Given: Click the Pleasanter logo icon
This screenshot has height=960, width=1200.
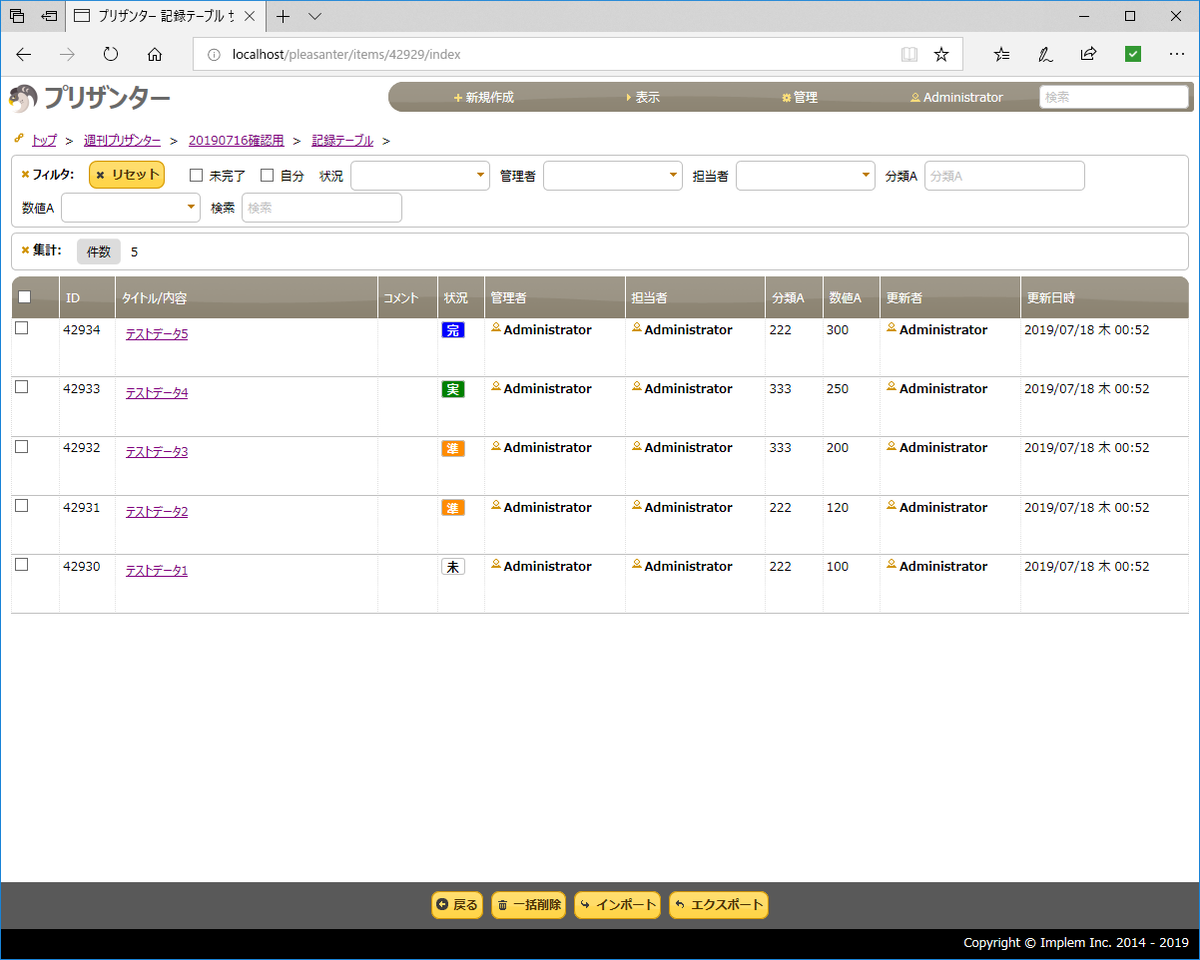Looking at the screenshot, I should tap(22, 98).
